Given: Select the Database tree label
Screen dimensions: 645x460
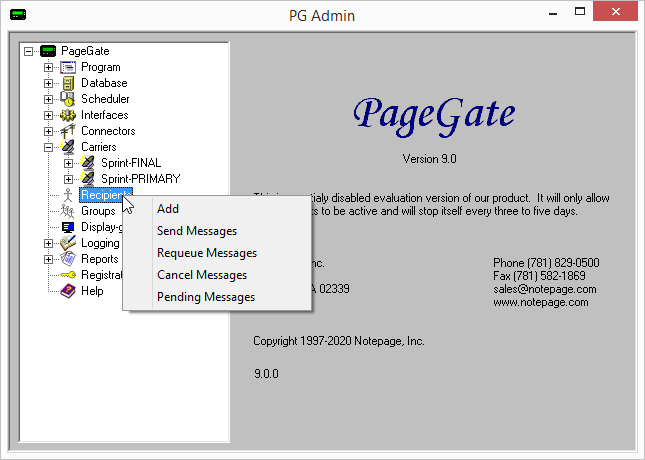Looking at the screenshot, I should [x=104, y=83].
